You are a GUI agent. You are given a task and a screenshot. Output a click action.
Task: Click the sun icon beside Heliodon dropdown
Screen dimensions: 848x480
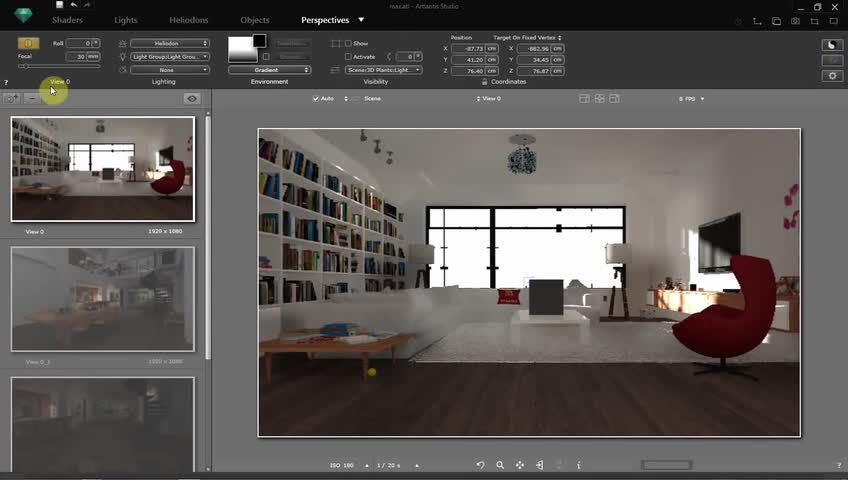click(123, 43)
